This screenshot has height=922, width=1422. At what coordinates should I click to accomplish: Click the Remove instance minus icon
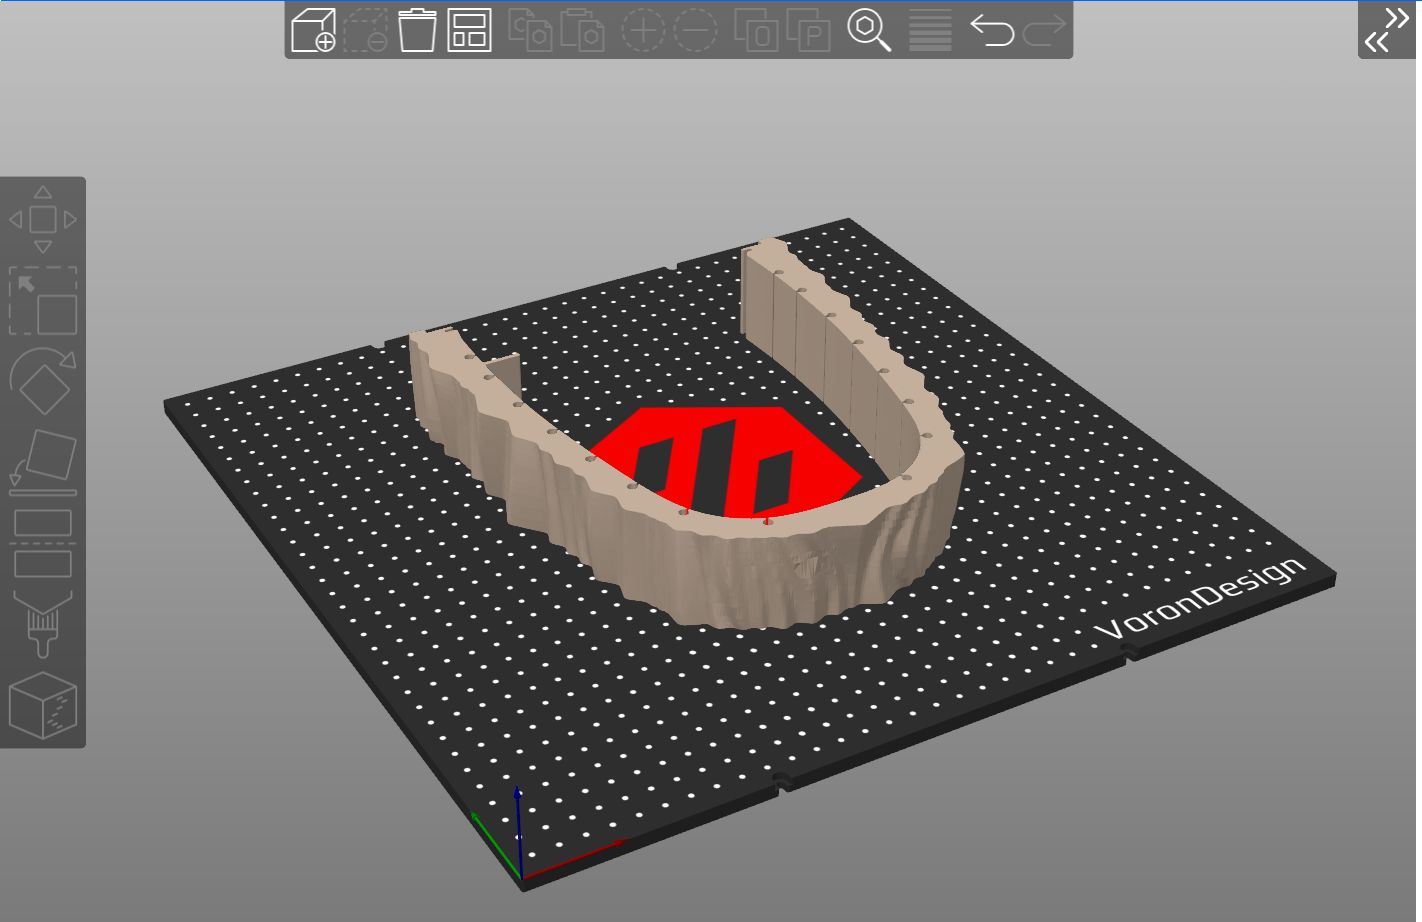tap(695, 30)
